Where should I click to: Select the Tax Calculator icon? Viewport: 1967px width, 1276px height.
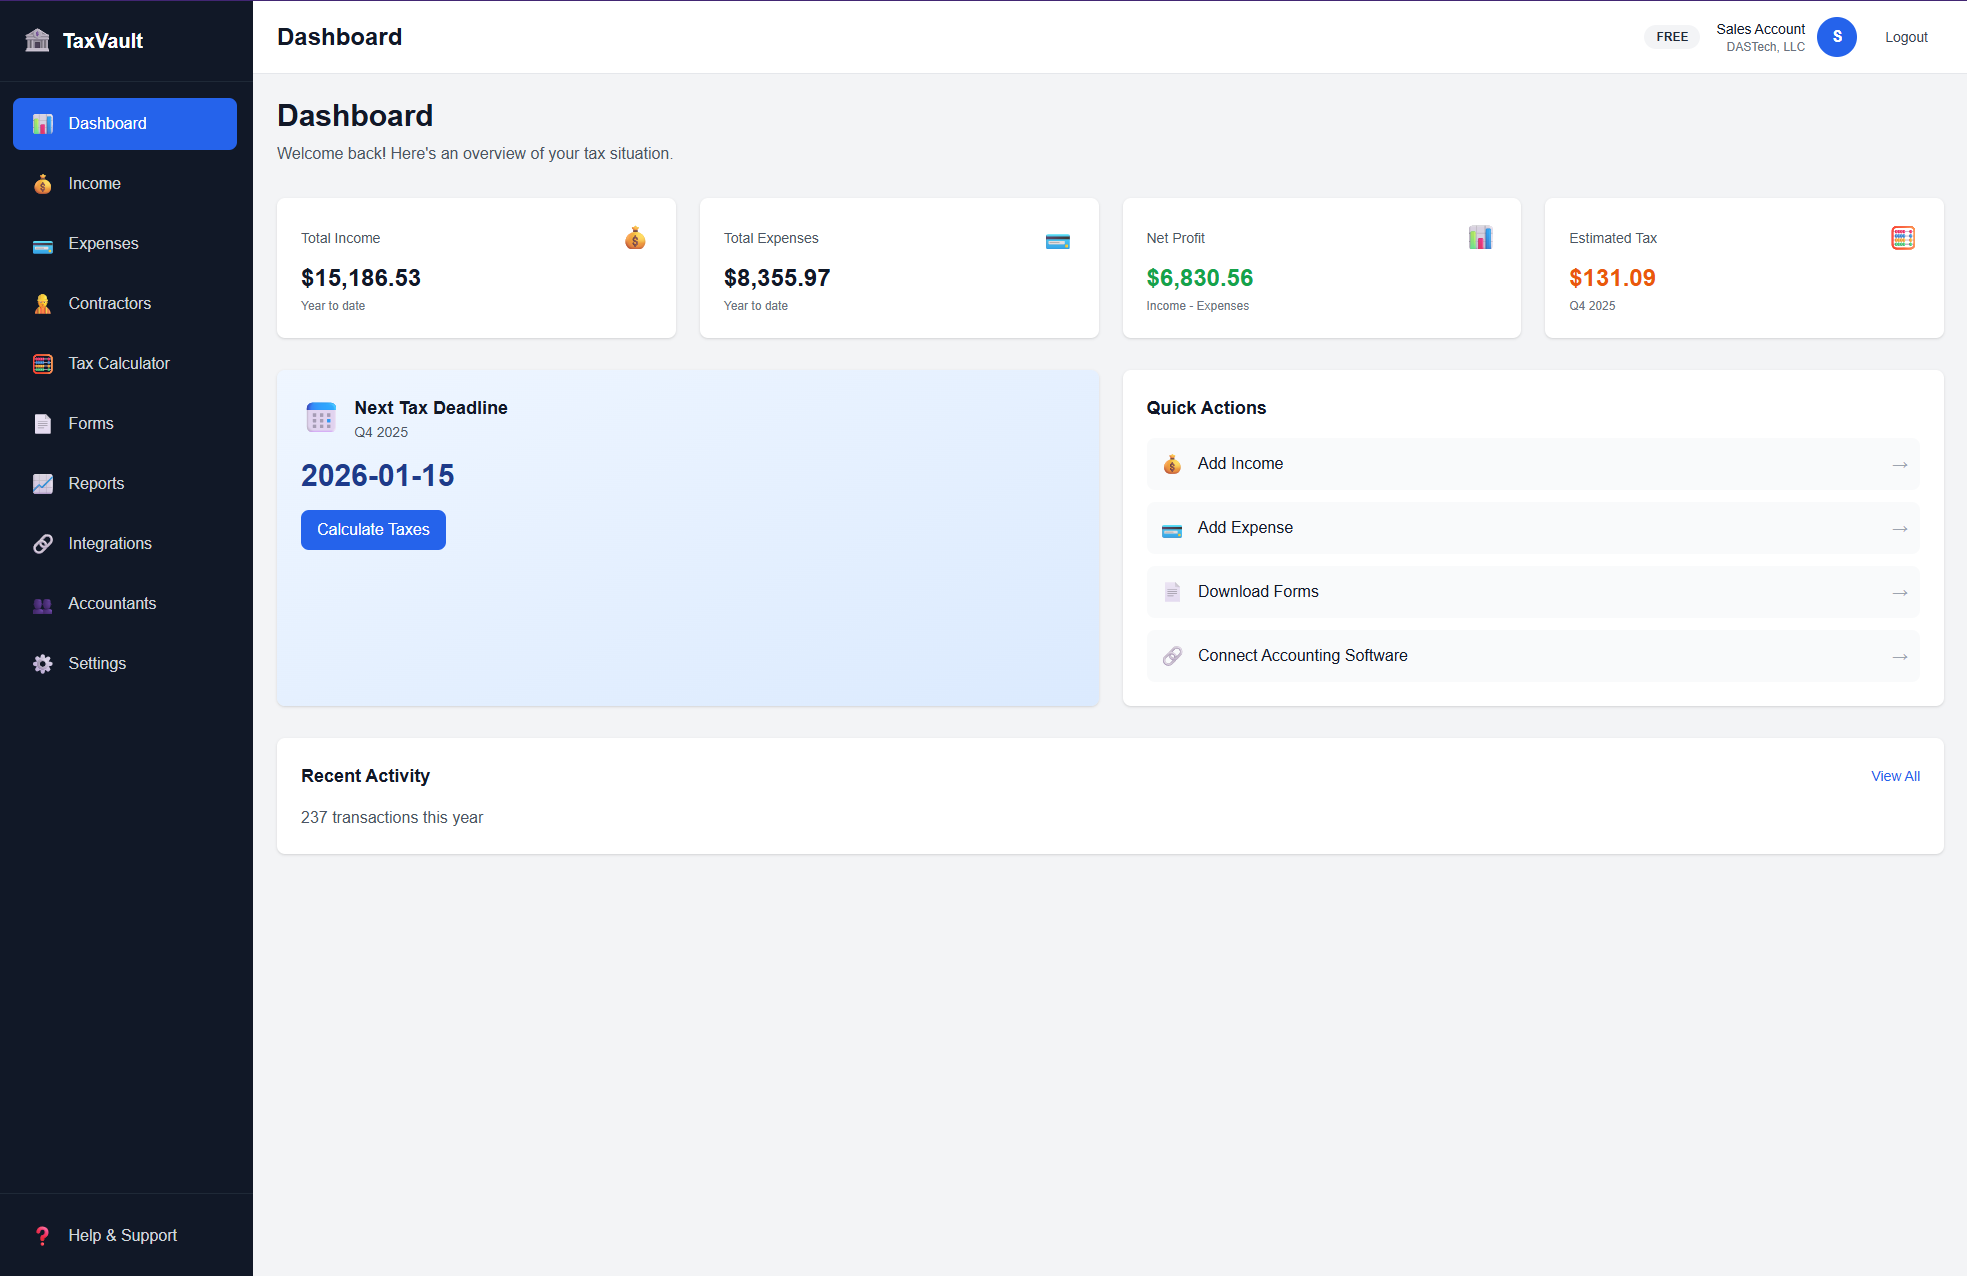point(43,363)
